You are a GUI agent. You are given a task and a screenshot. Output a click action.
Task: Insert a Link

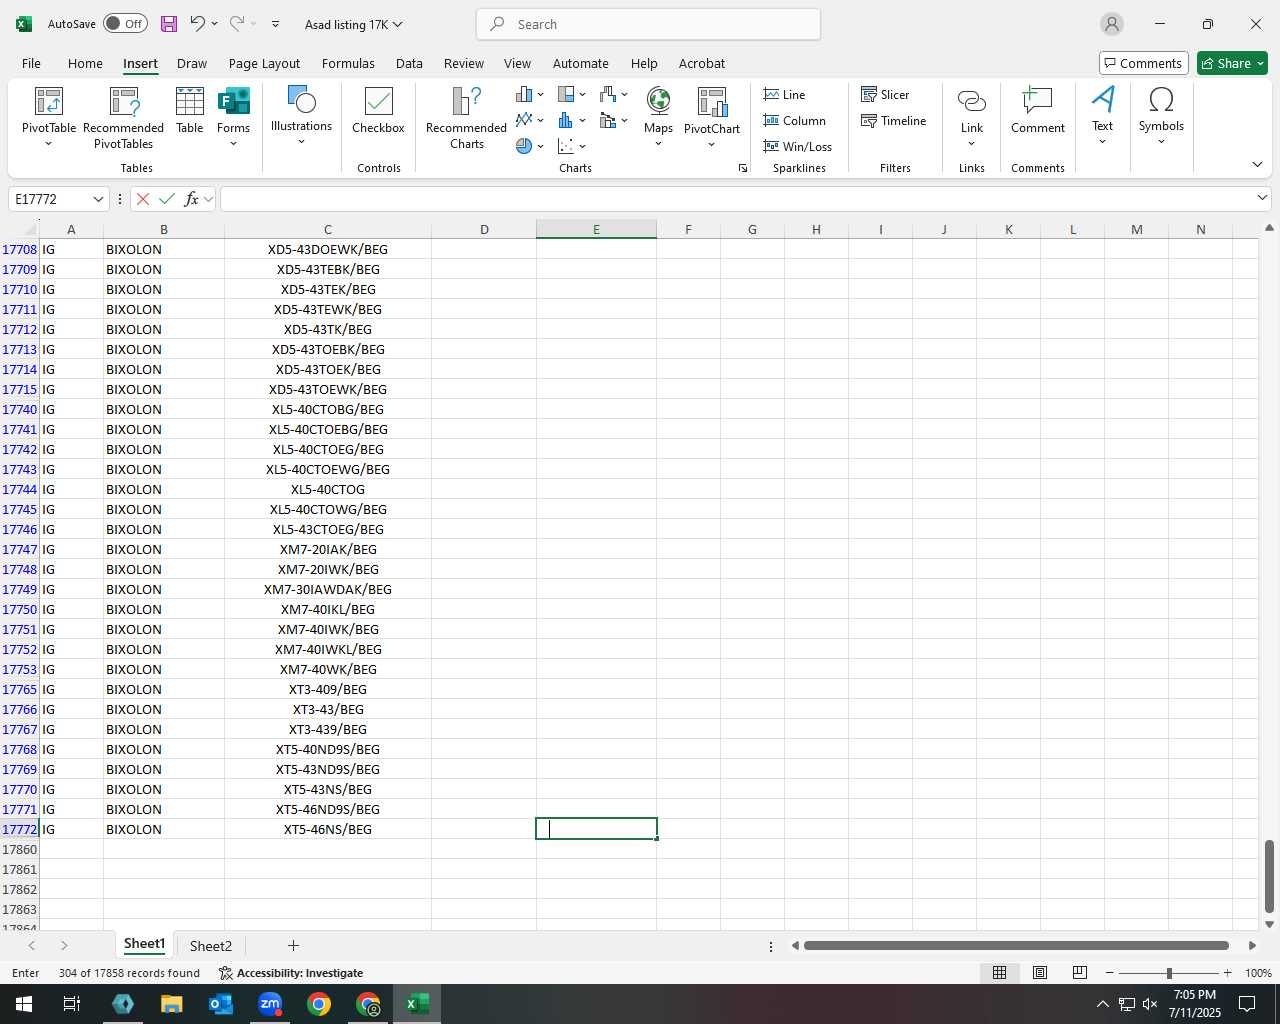[972, 116]
